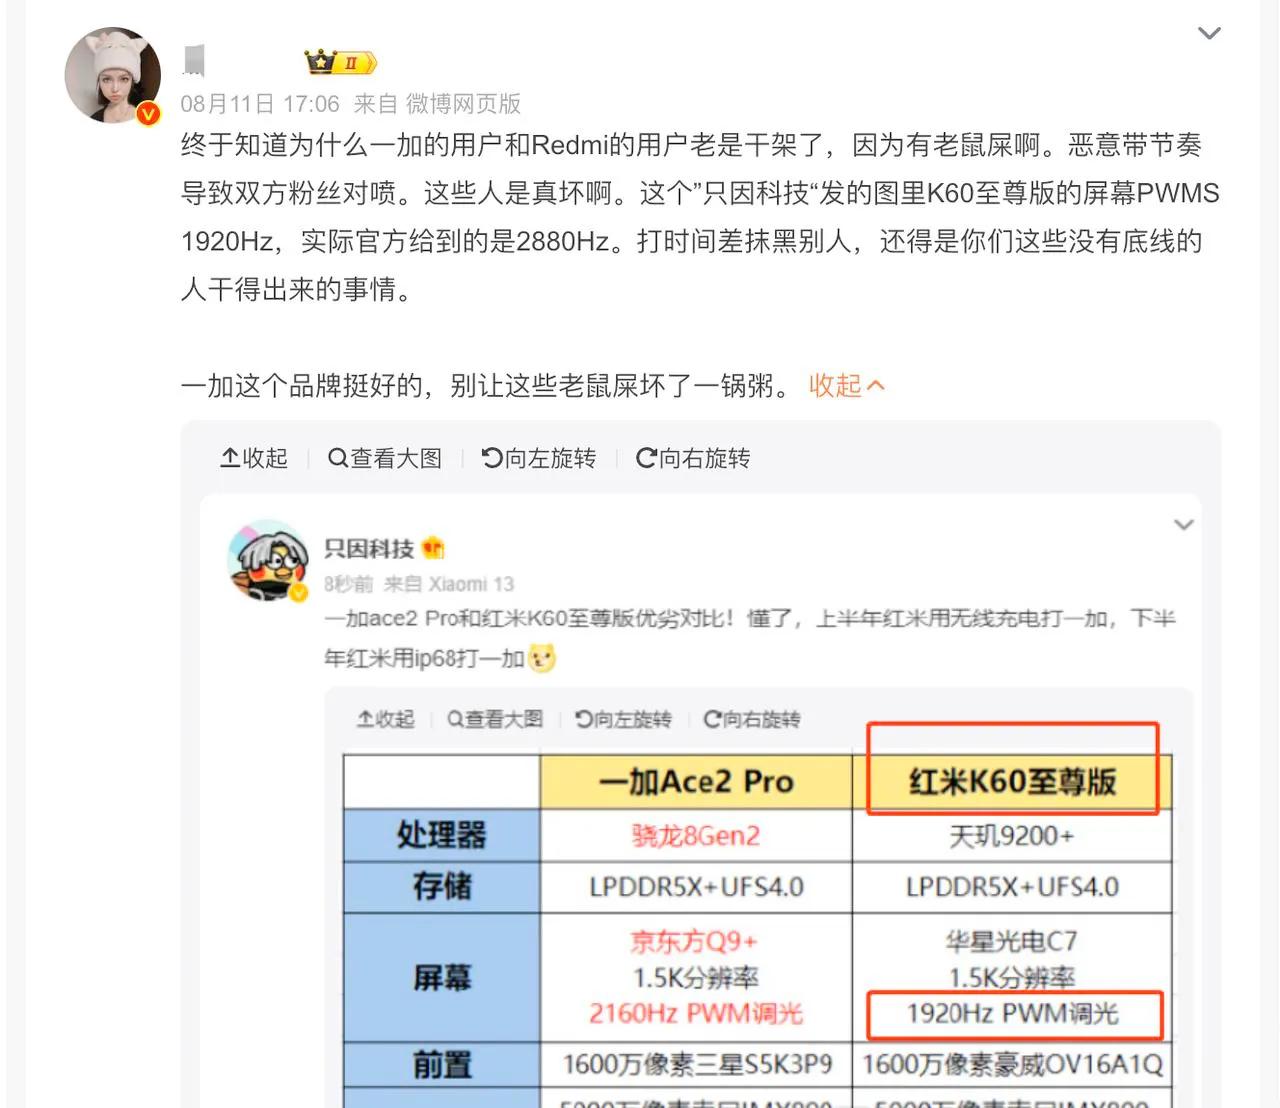Click the badge icon beside 只因科技
The image size is (1280, 1108).
click(433, 548)
